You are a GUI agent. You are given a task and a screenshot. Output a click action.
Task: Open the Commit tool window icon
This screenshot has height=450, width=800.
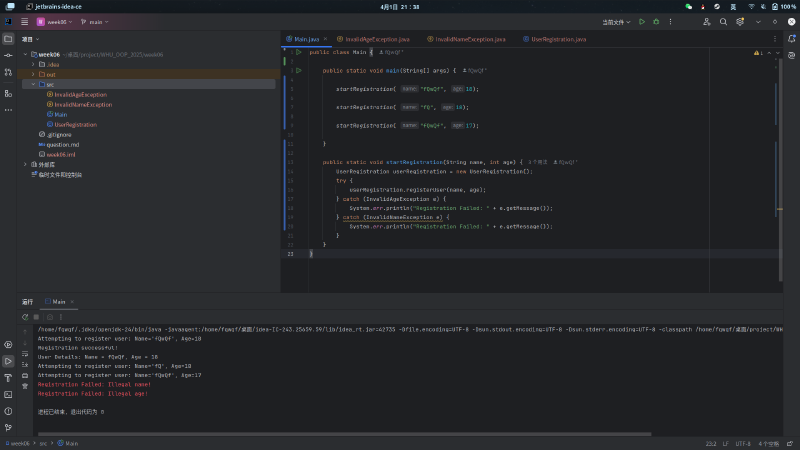point(8,55)
